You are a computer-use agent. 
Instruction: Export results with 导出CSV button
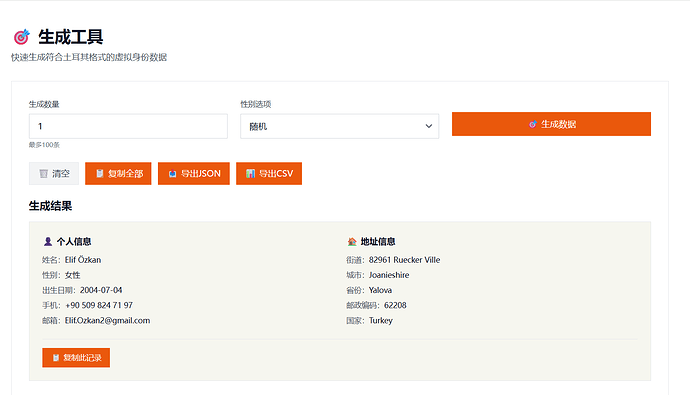[269, 173]
